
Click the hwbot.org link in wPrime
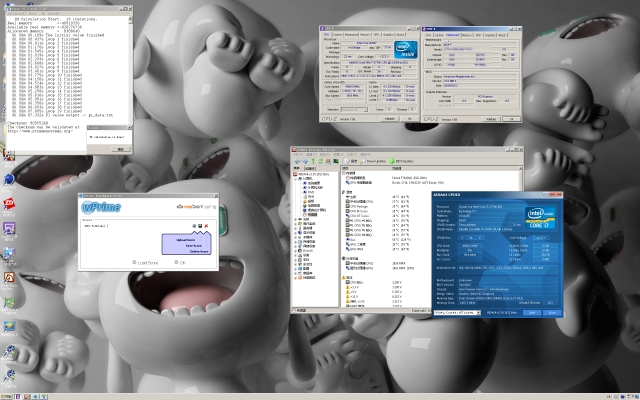click(x=196, y=207)
